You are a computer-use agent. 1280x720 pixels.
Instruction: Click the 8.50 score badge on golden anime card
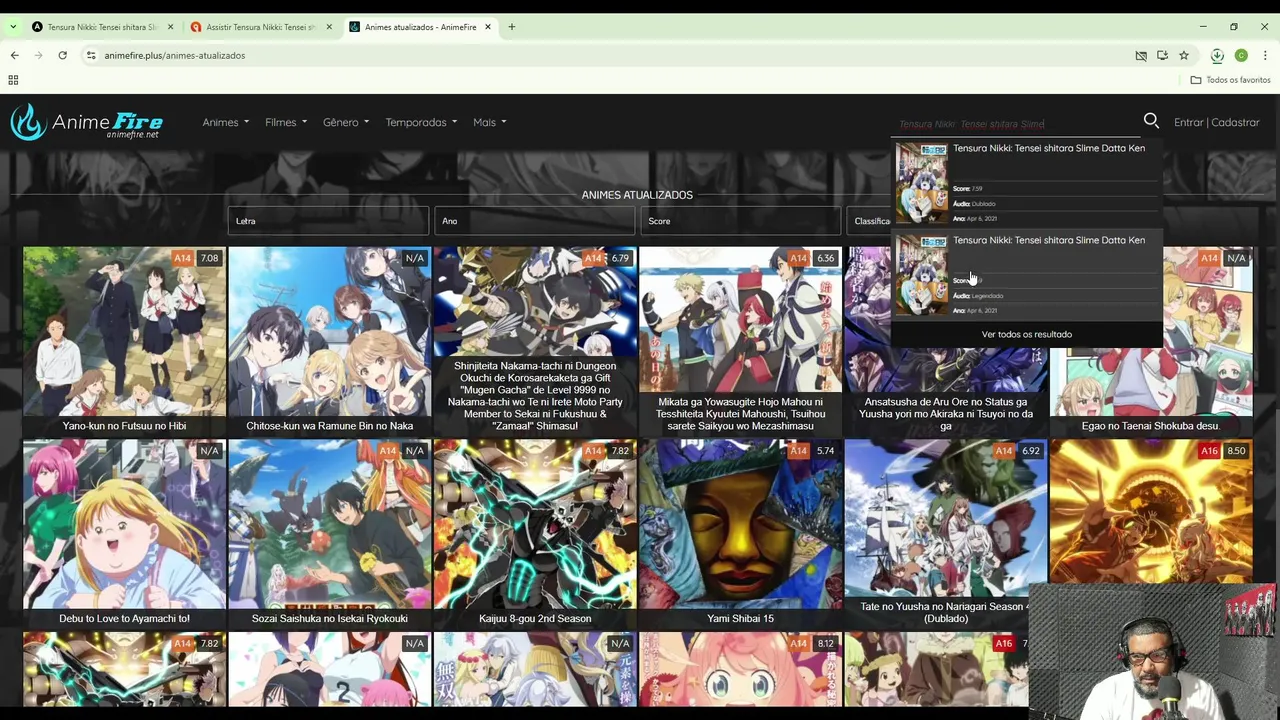click(1236, 451)
